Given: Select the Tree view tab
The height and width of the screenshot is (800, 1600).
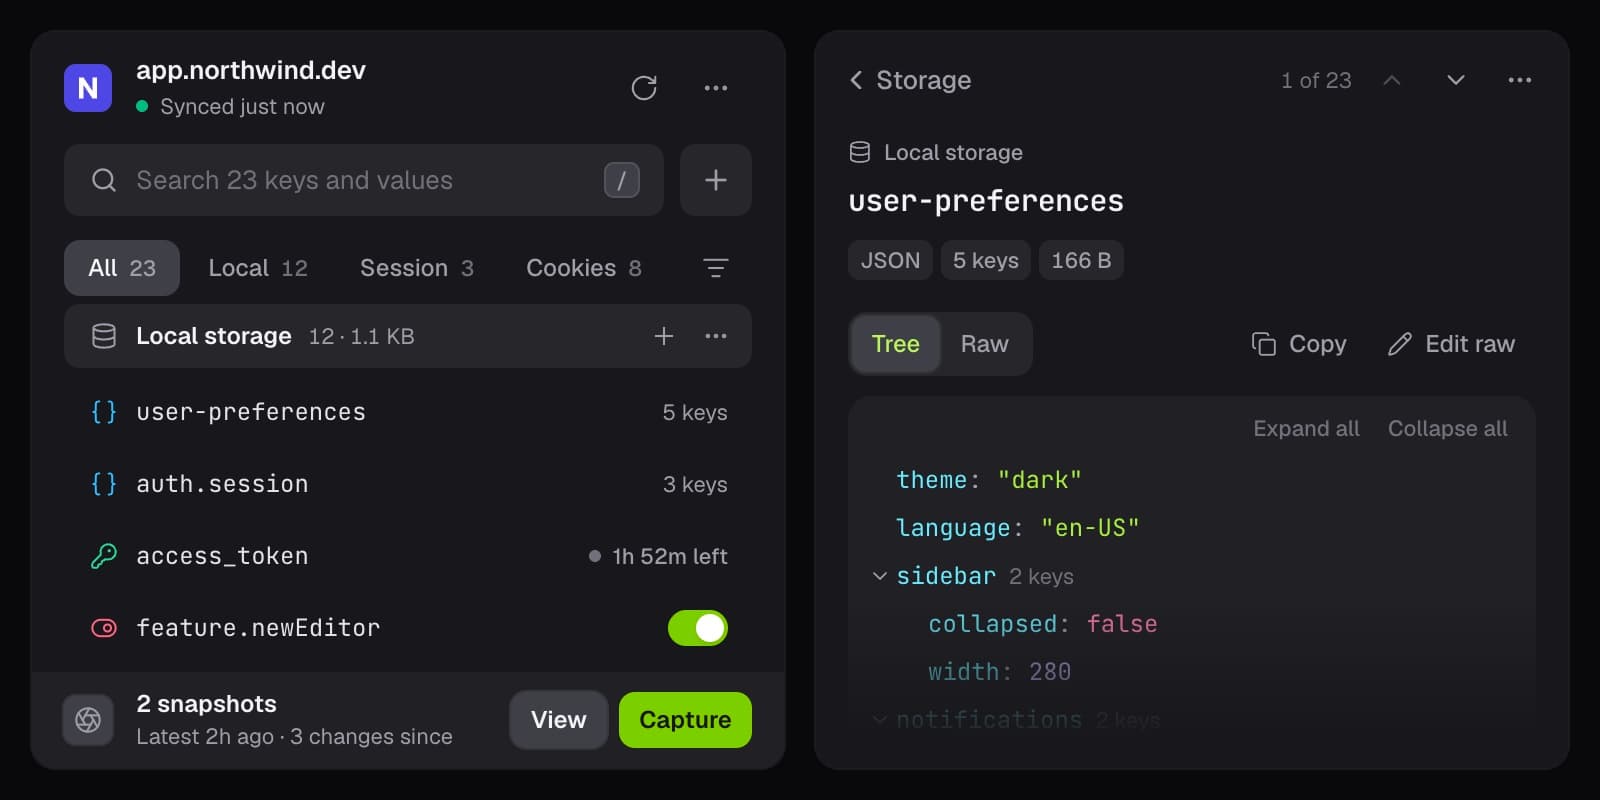Looking at the screenshot, I should coord(895,344).
